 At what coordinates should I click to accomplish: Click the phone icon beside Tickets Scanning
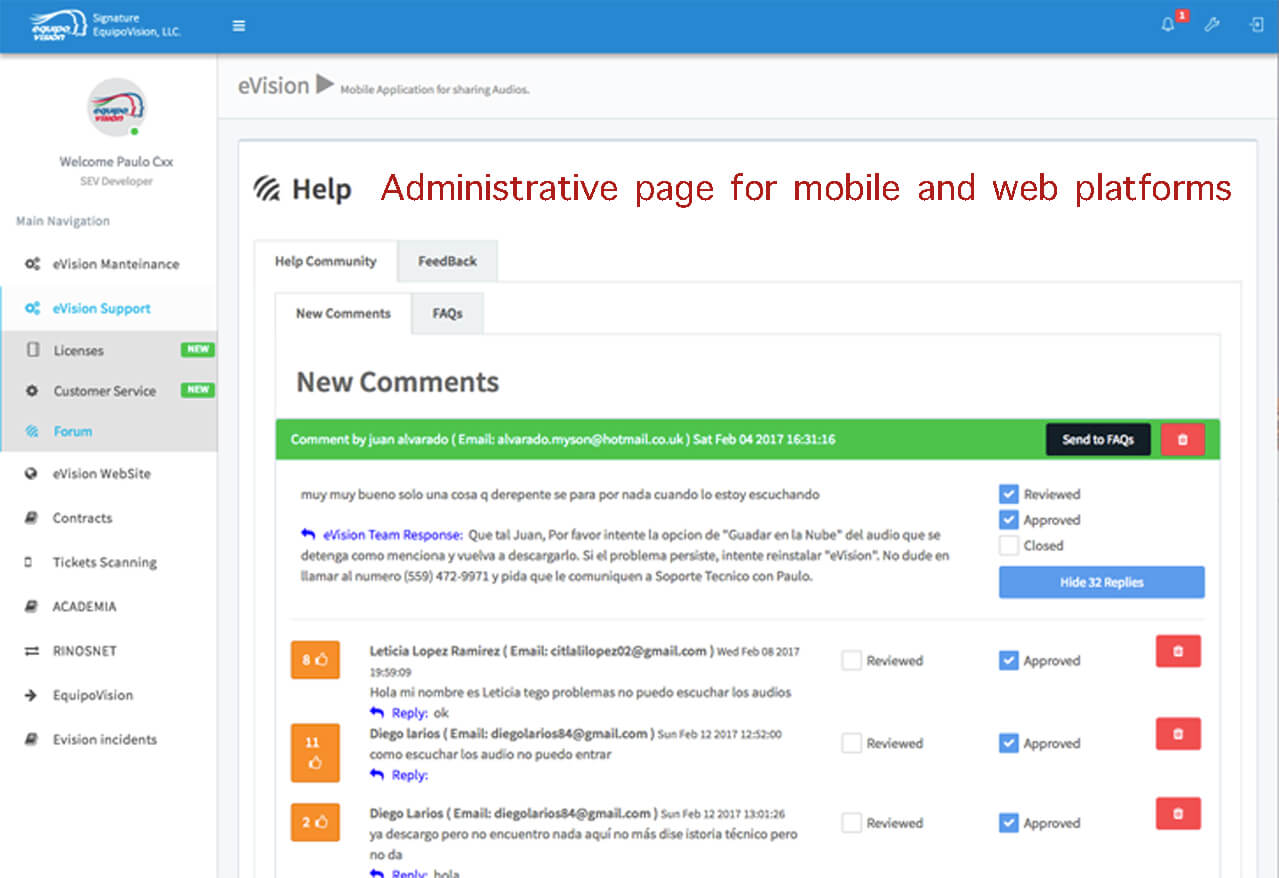tap(29, 562)
